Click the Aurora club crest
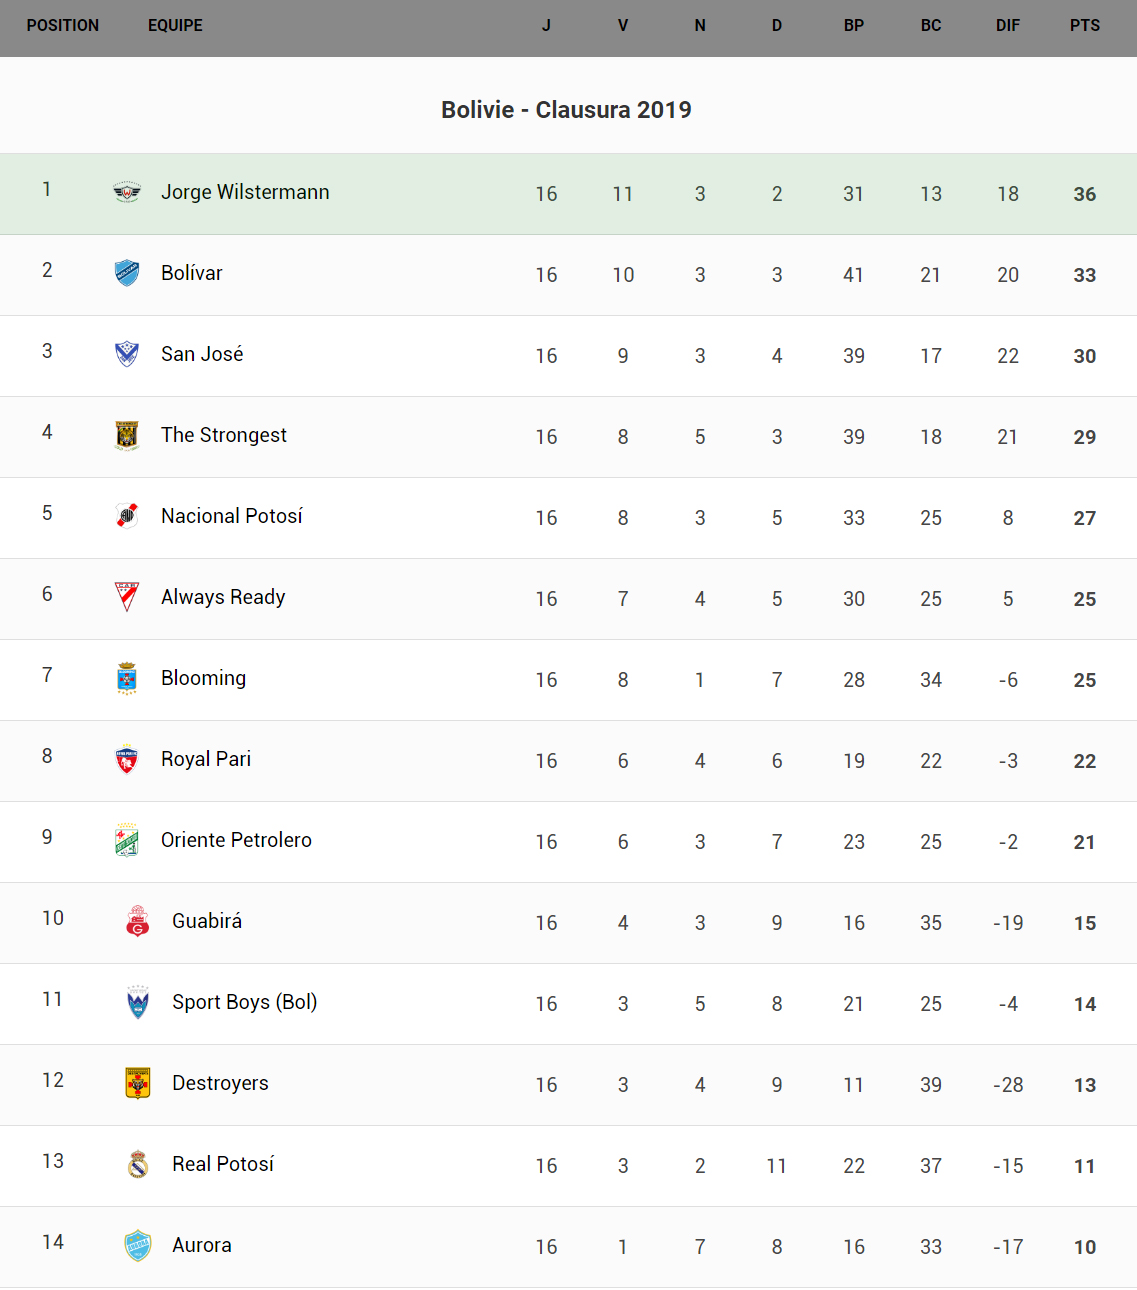1137x1290 pixels. pos(138,1245)
